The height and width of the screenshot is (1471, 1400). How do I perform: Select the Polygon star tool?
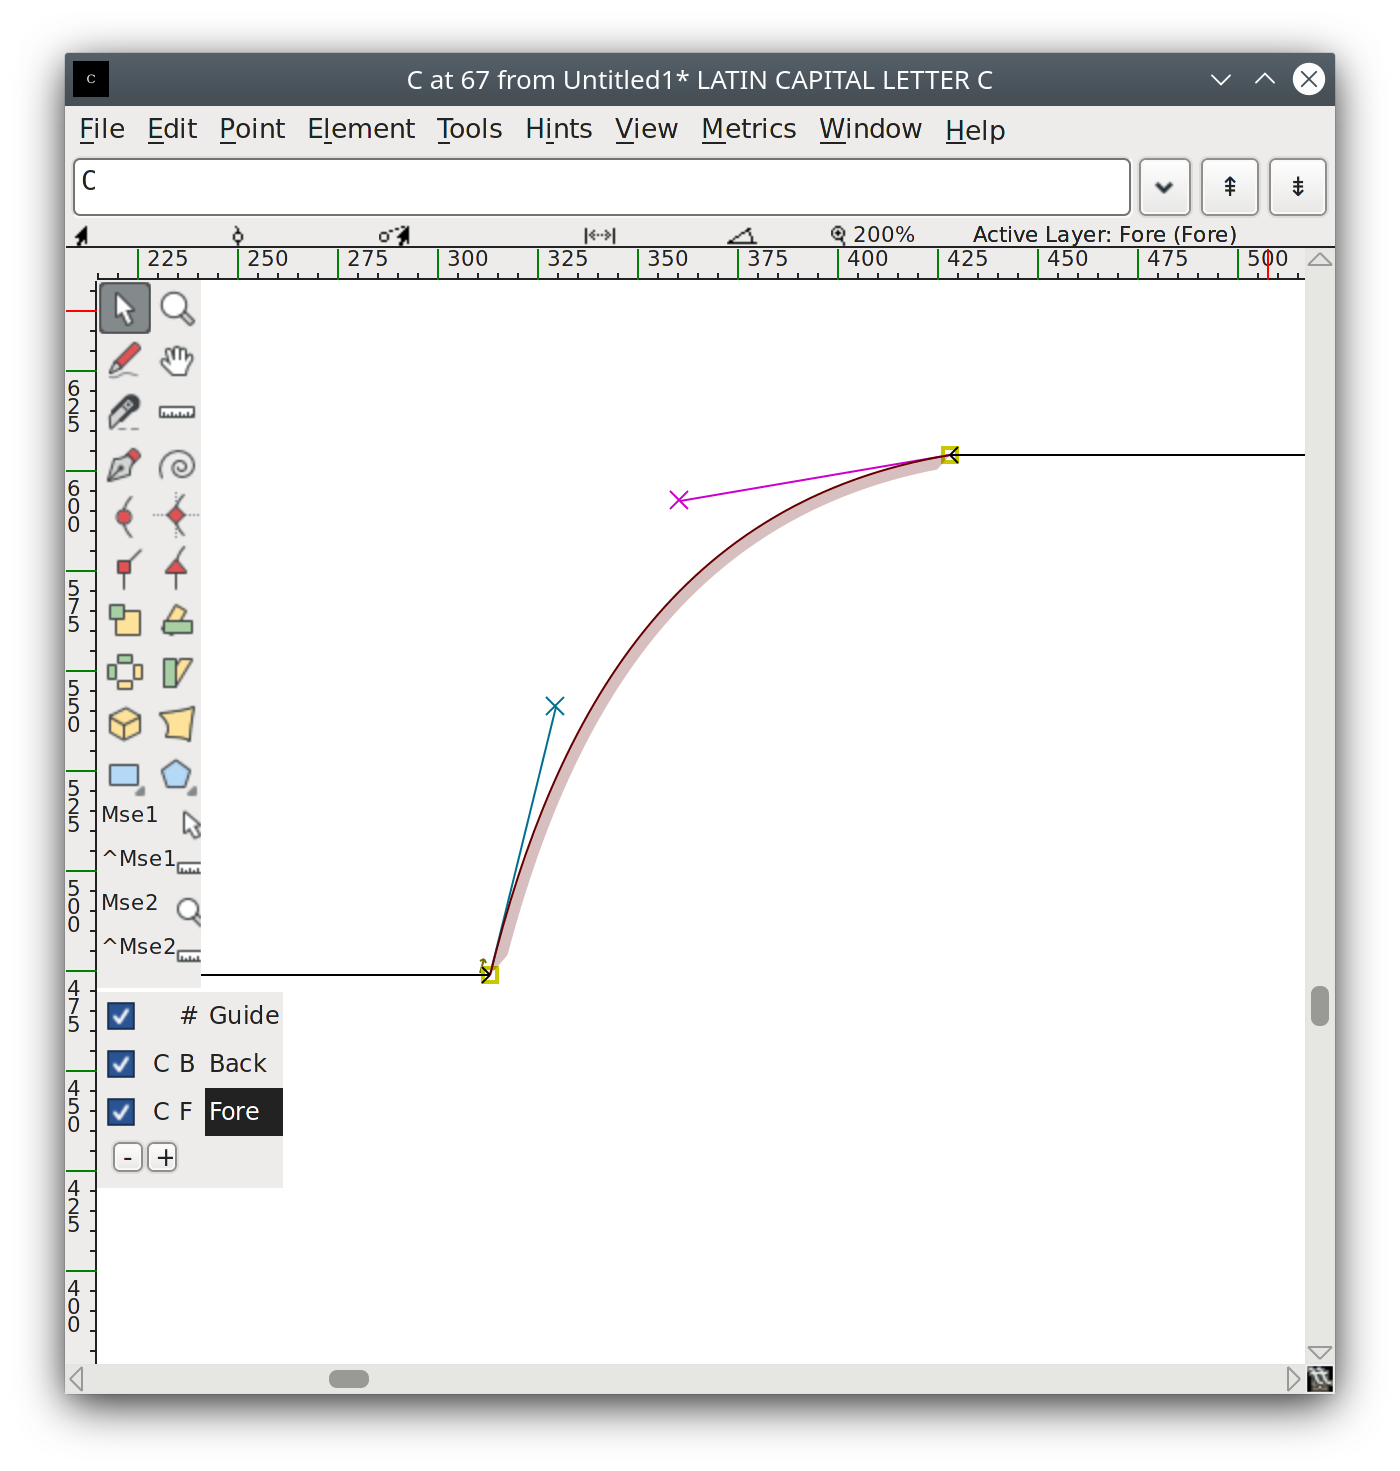pyautogui.click(x=177, y=776)
